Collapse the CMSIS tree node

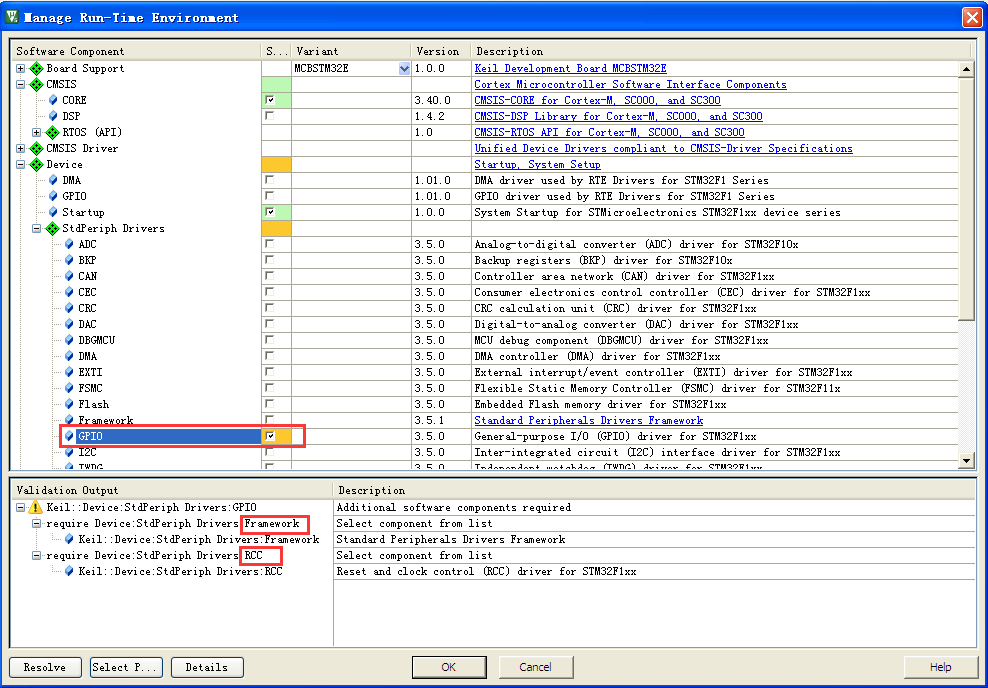coord(21,84)
